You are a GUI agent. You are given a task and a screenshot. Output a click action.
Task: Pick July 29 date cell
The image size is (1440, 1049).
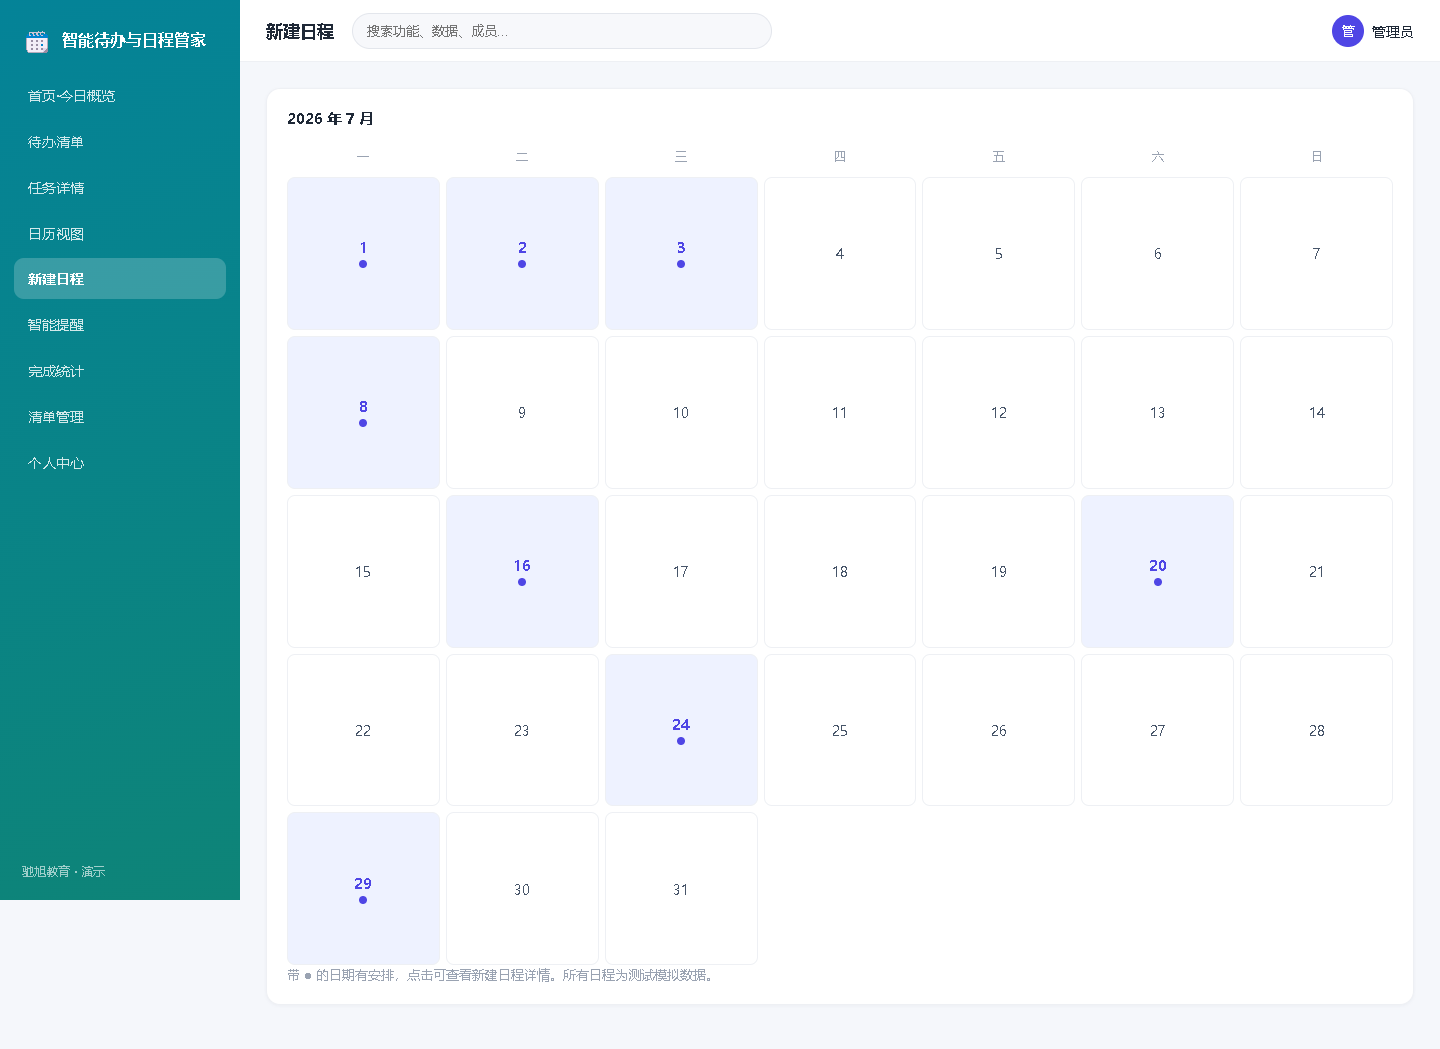coord(363,889)
